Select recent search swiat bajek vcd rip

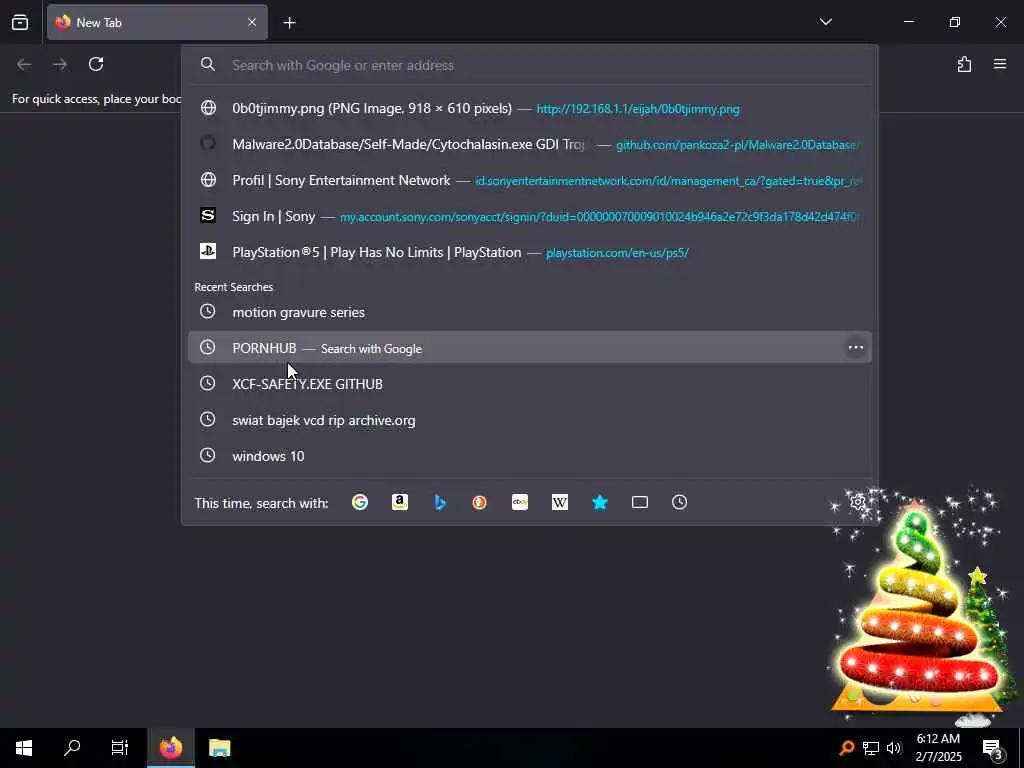(x=530, y=420)
